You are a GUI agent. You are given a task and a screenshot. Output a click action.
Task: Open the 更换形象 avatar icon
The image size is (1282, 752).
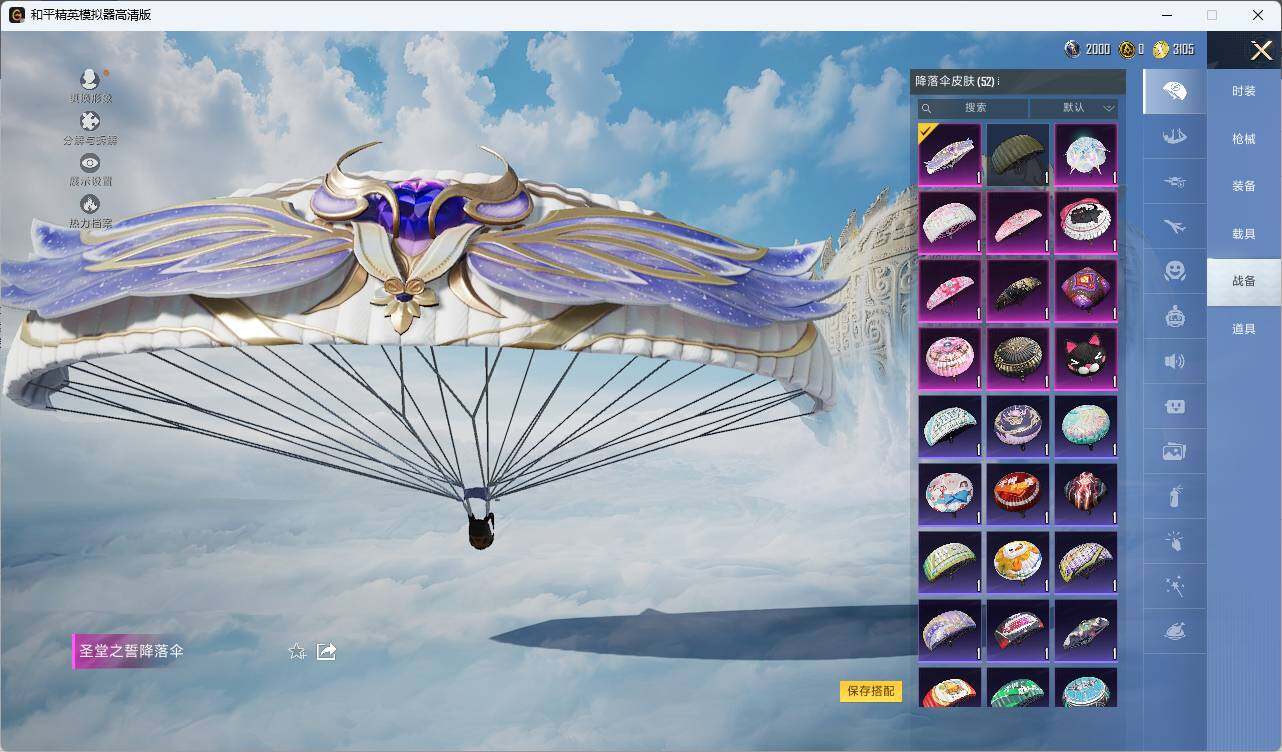tap(90, 79)
